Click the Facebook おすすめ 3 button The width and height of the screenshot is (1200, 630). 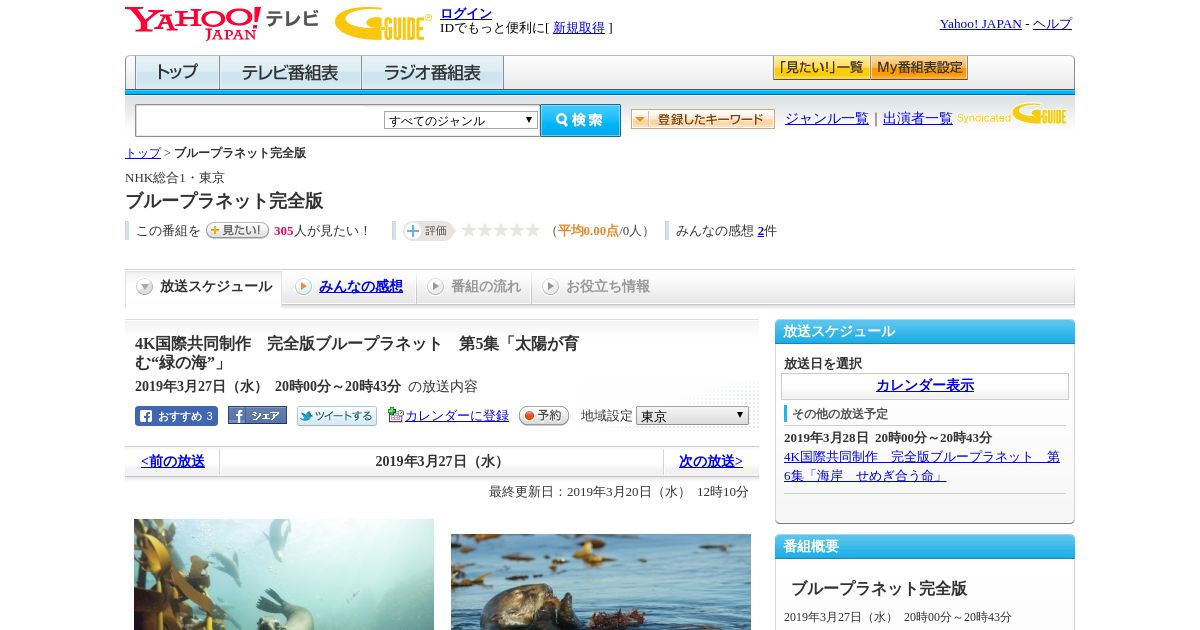point(176,416)
